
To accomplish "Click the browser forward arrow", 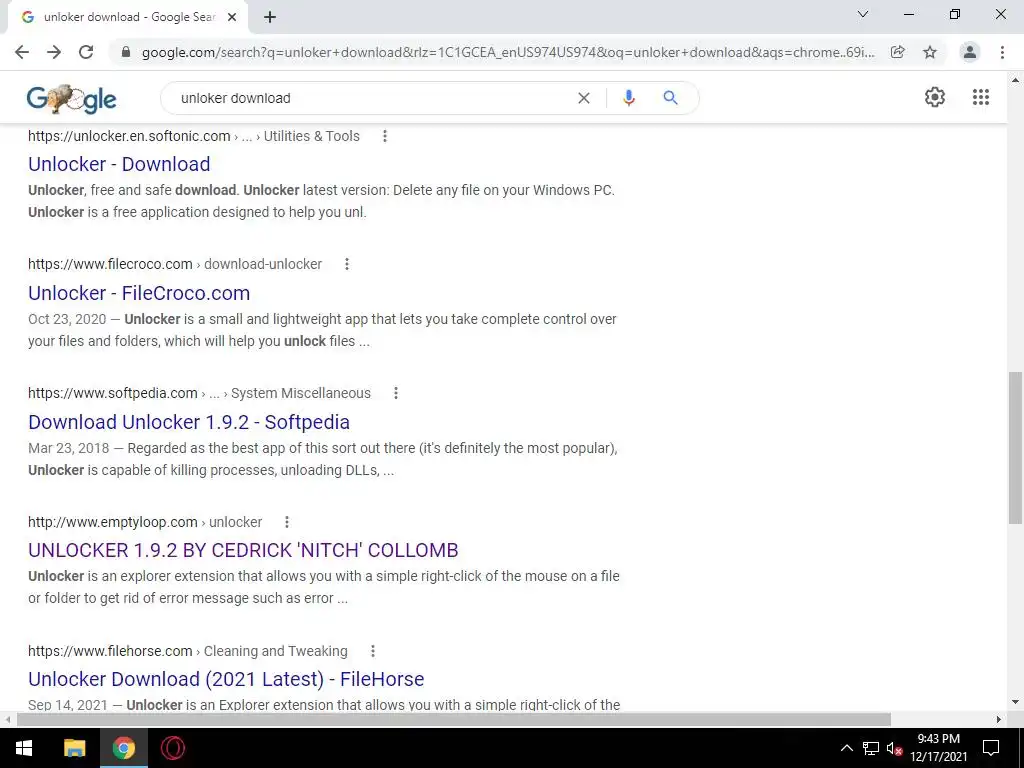I will [x=54, y=52].
